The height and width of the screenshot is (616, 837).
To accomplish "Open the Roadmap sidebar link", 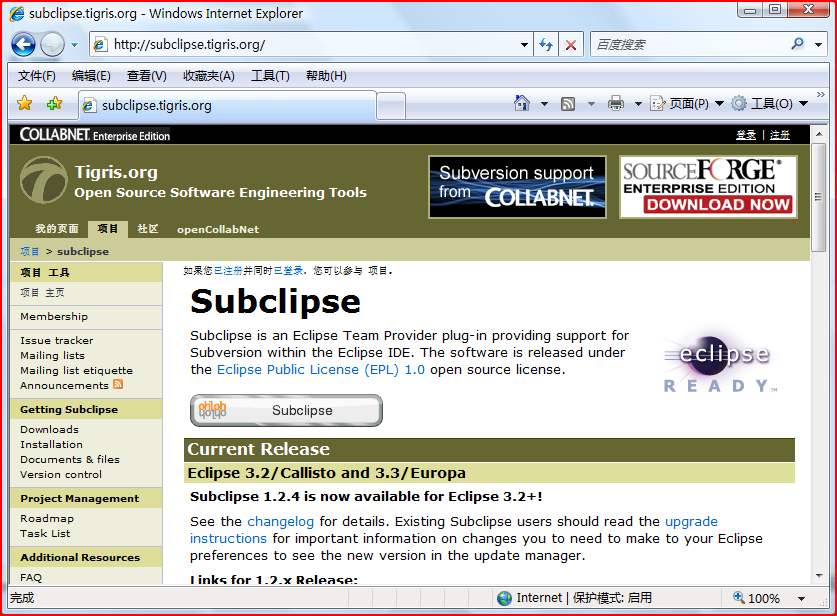I will (x=47, y=519).
